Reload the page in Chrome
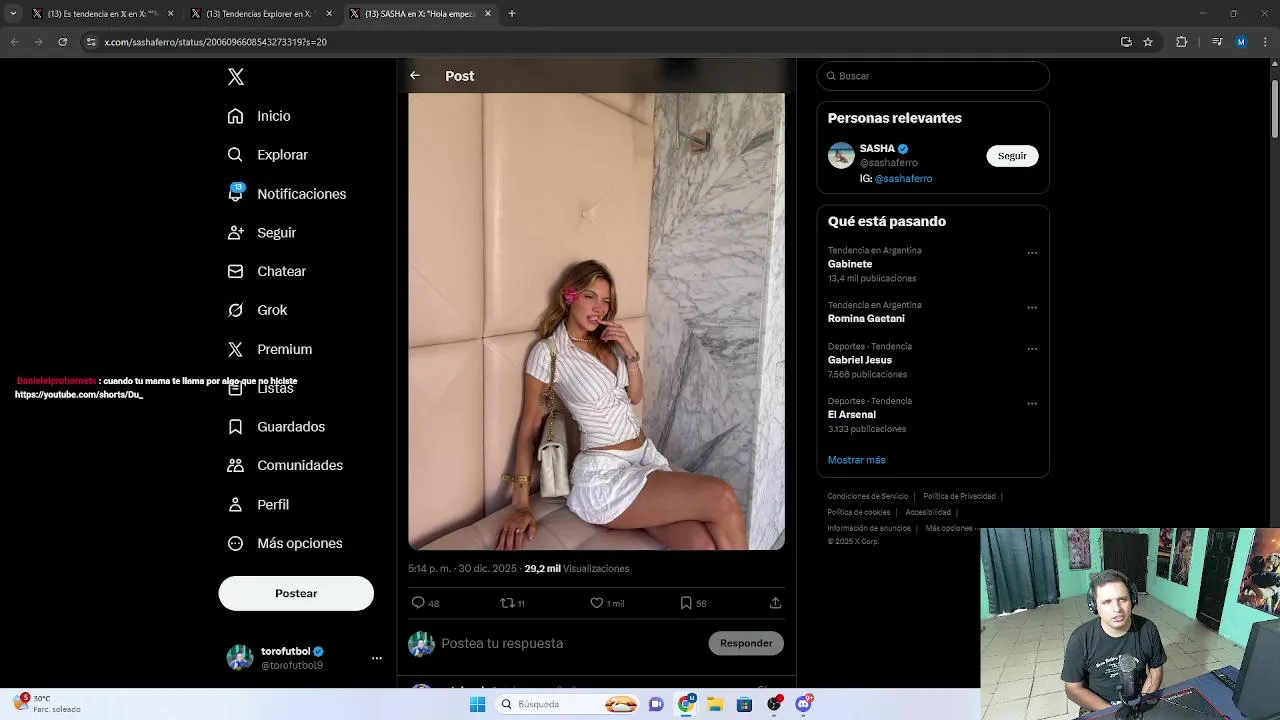This screenshot has height=720, width=1280. click(x=62, y=42)
